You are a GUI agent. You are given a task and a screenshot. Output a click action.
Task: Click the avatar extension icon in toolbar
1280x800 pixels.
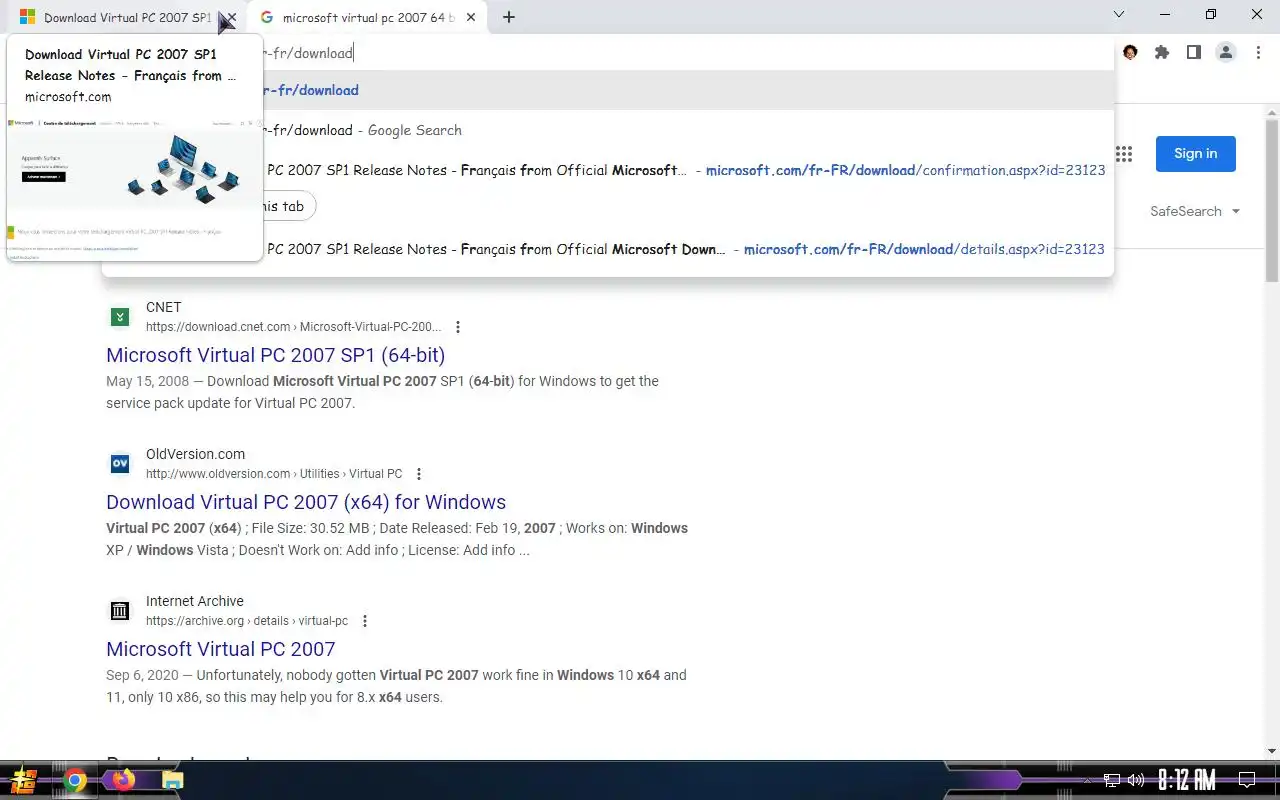coord(1130,52)
